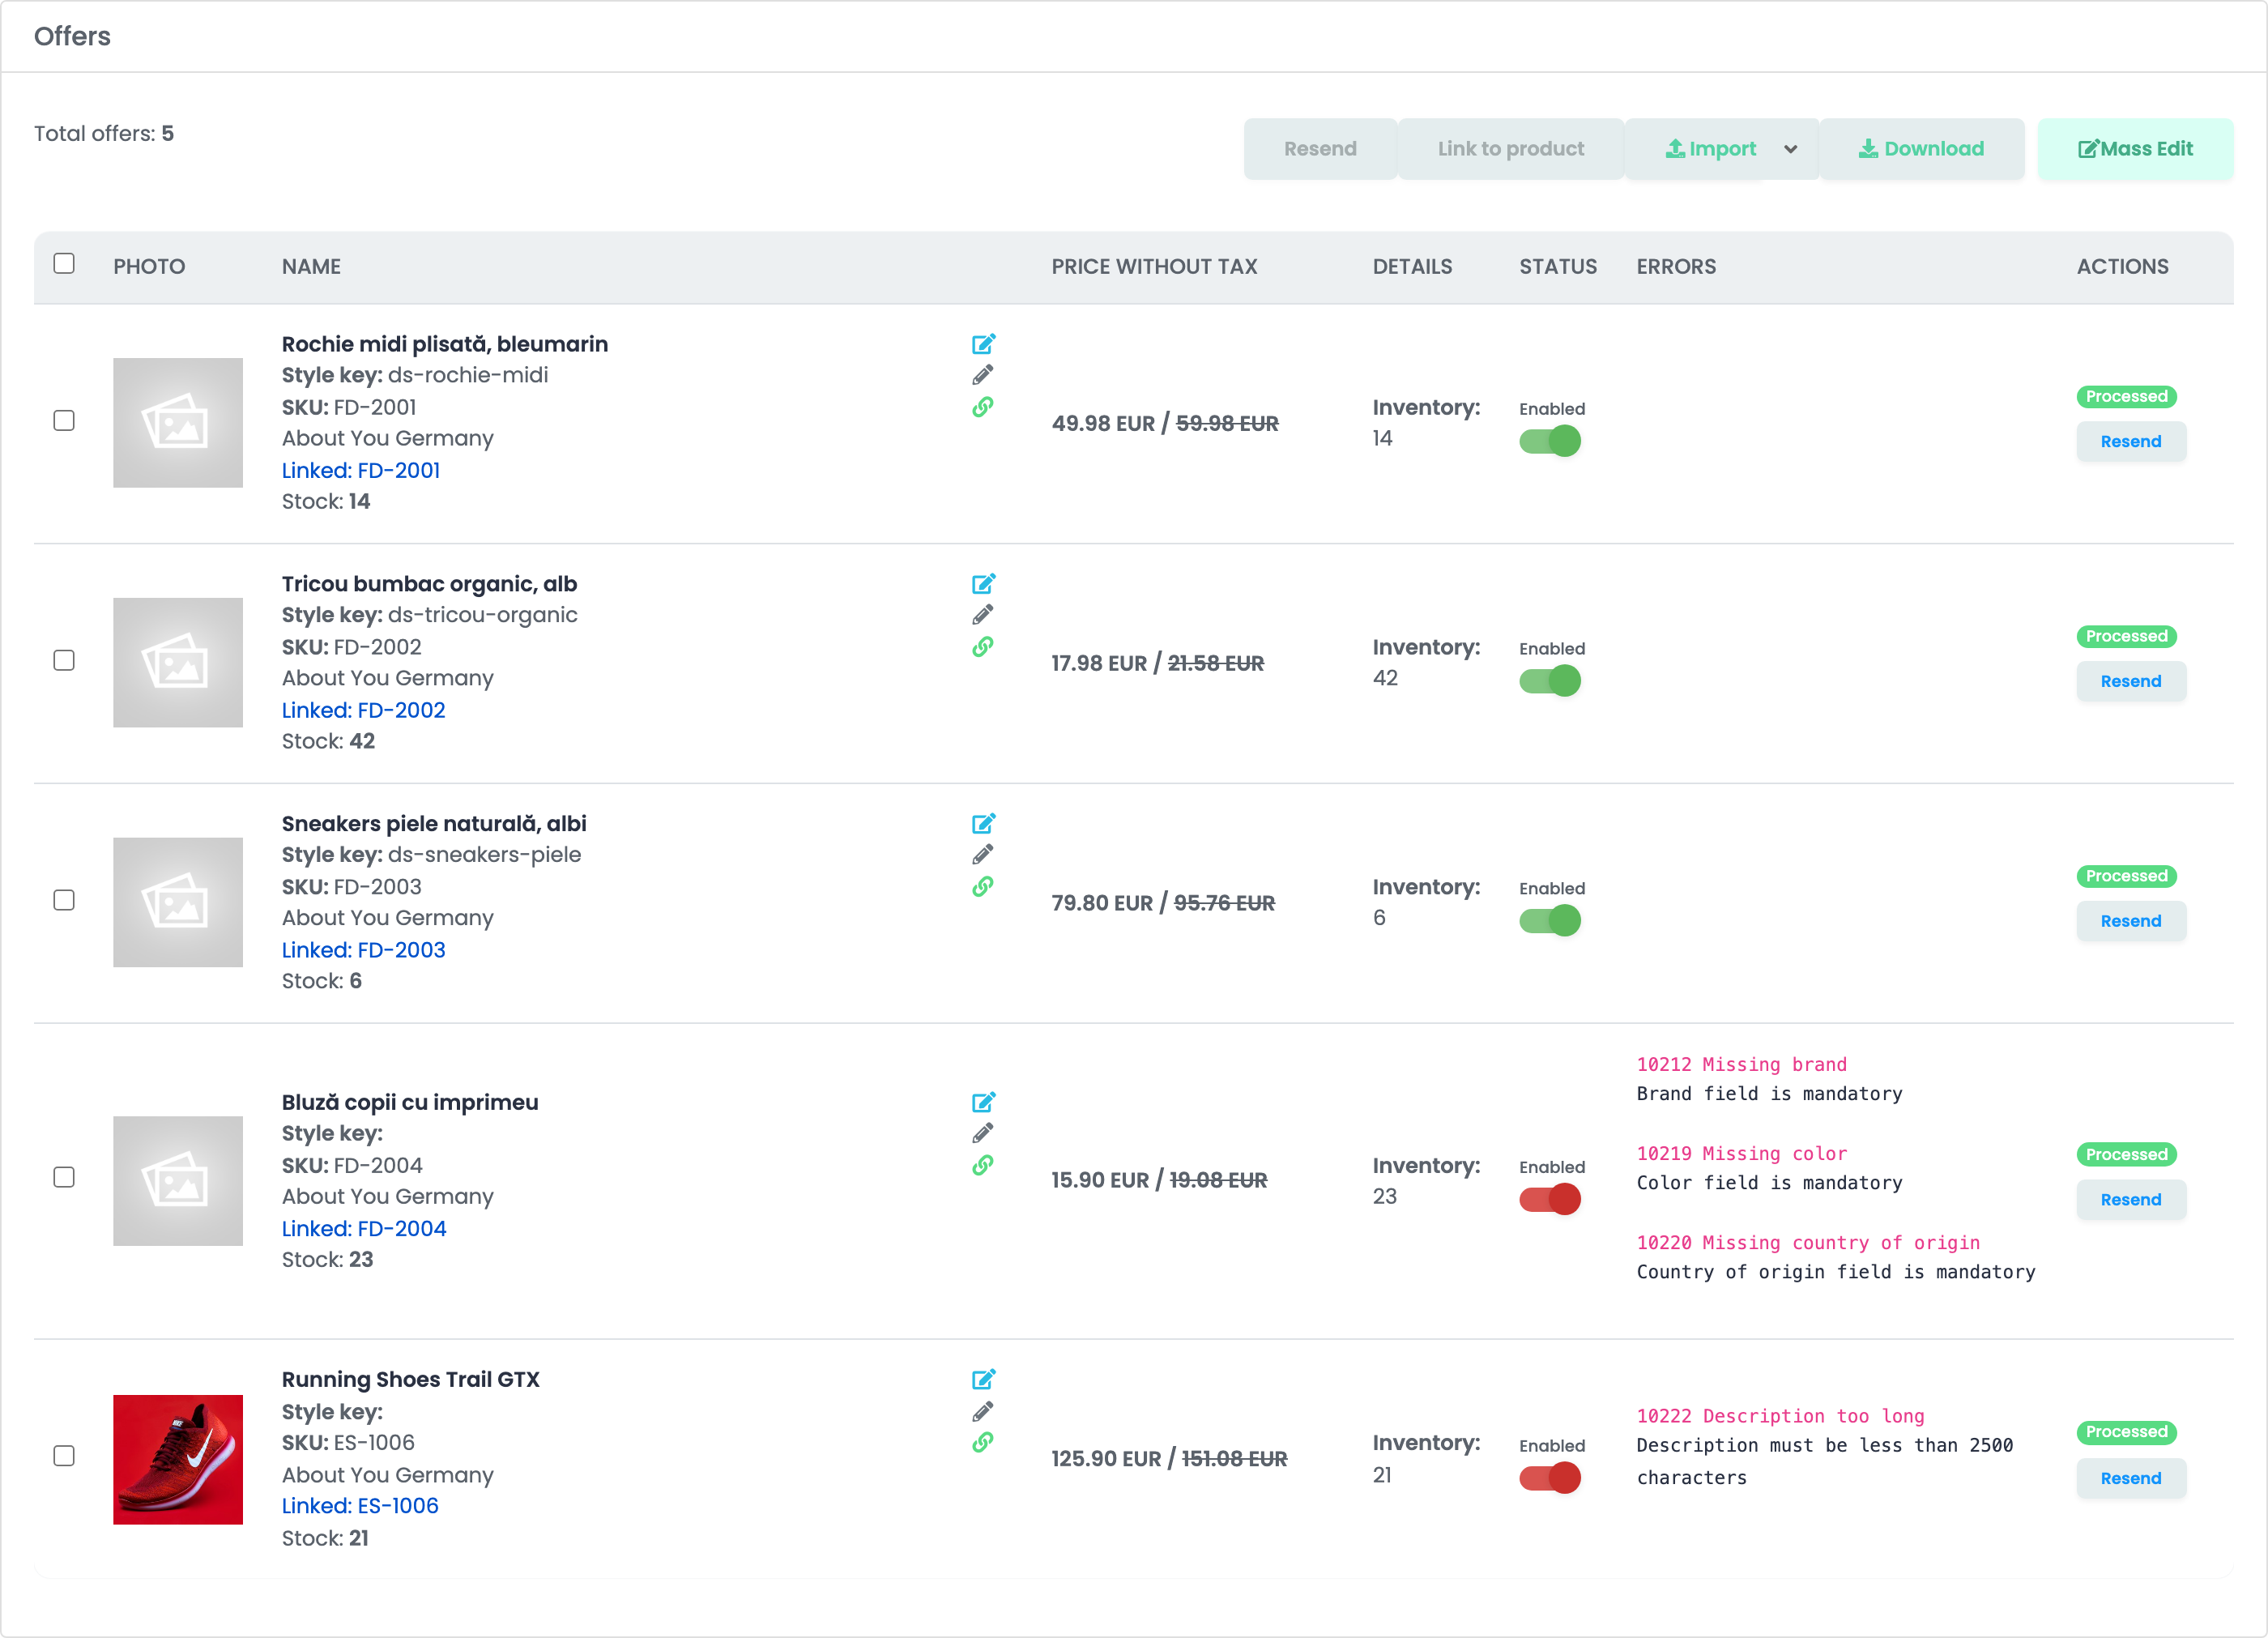Click the top Resend toolbar button
This screenshot has width=2268, height=1638.
coord(1320,149)
